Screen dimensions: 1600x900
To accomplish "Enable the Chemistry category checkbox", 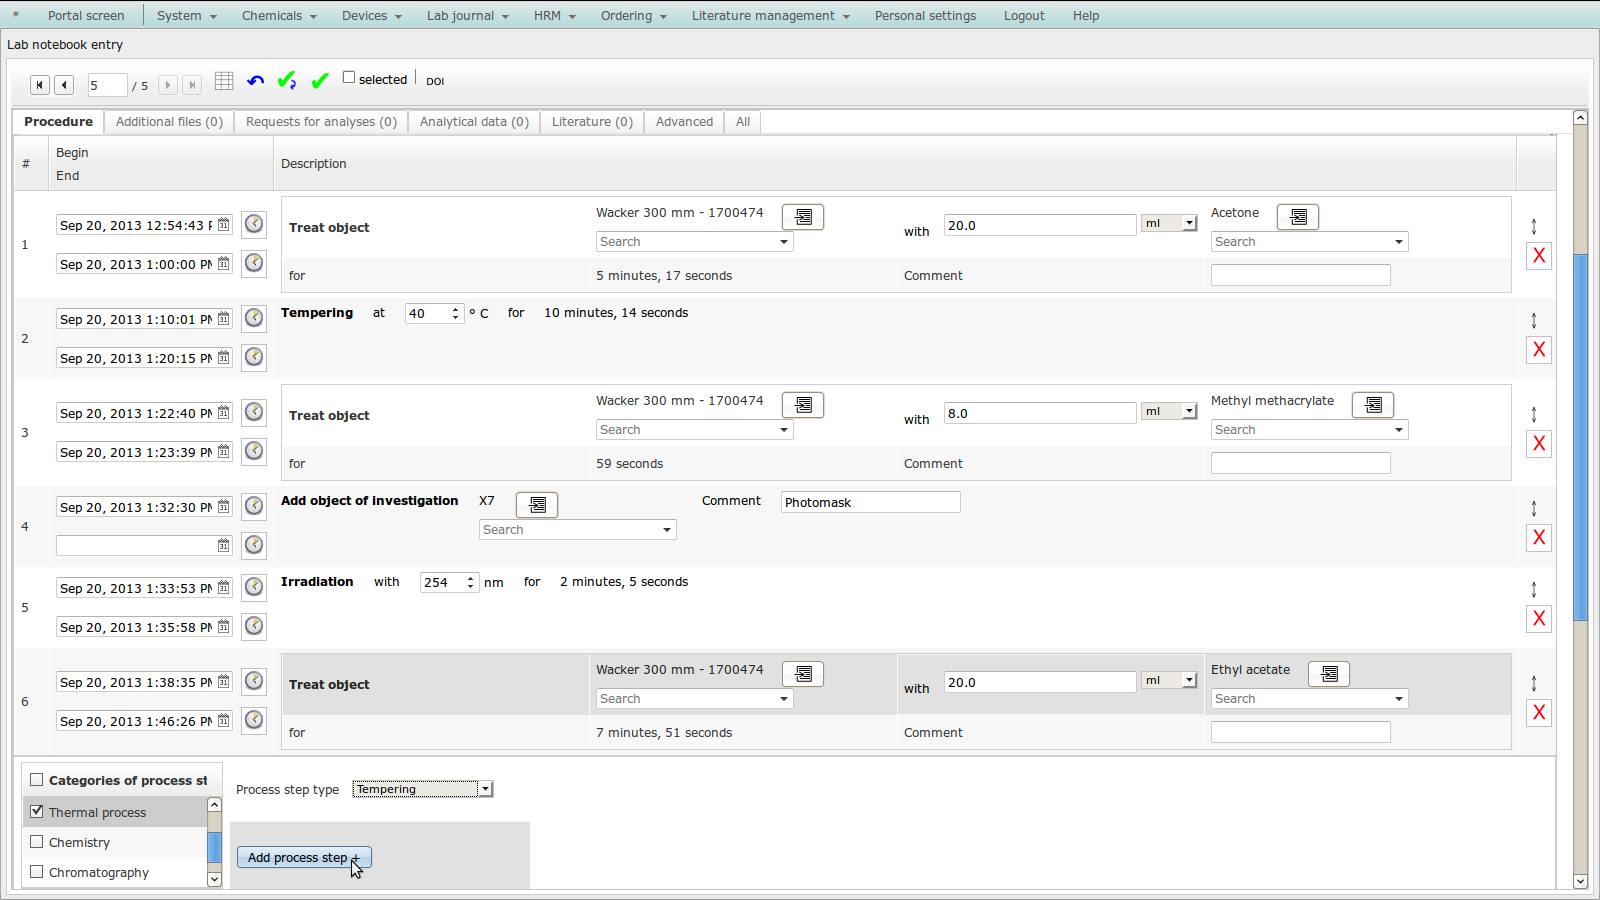I will click(x=37, y=842).
